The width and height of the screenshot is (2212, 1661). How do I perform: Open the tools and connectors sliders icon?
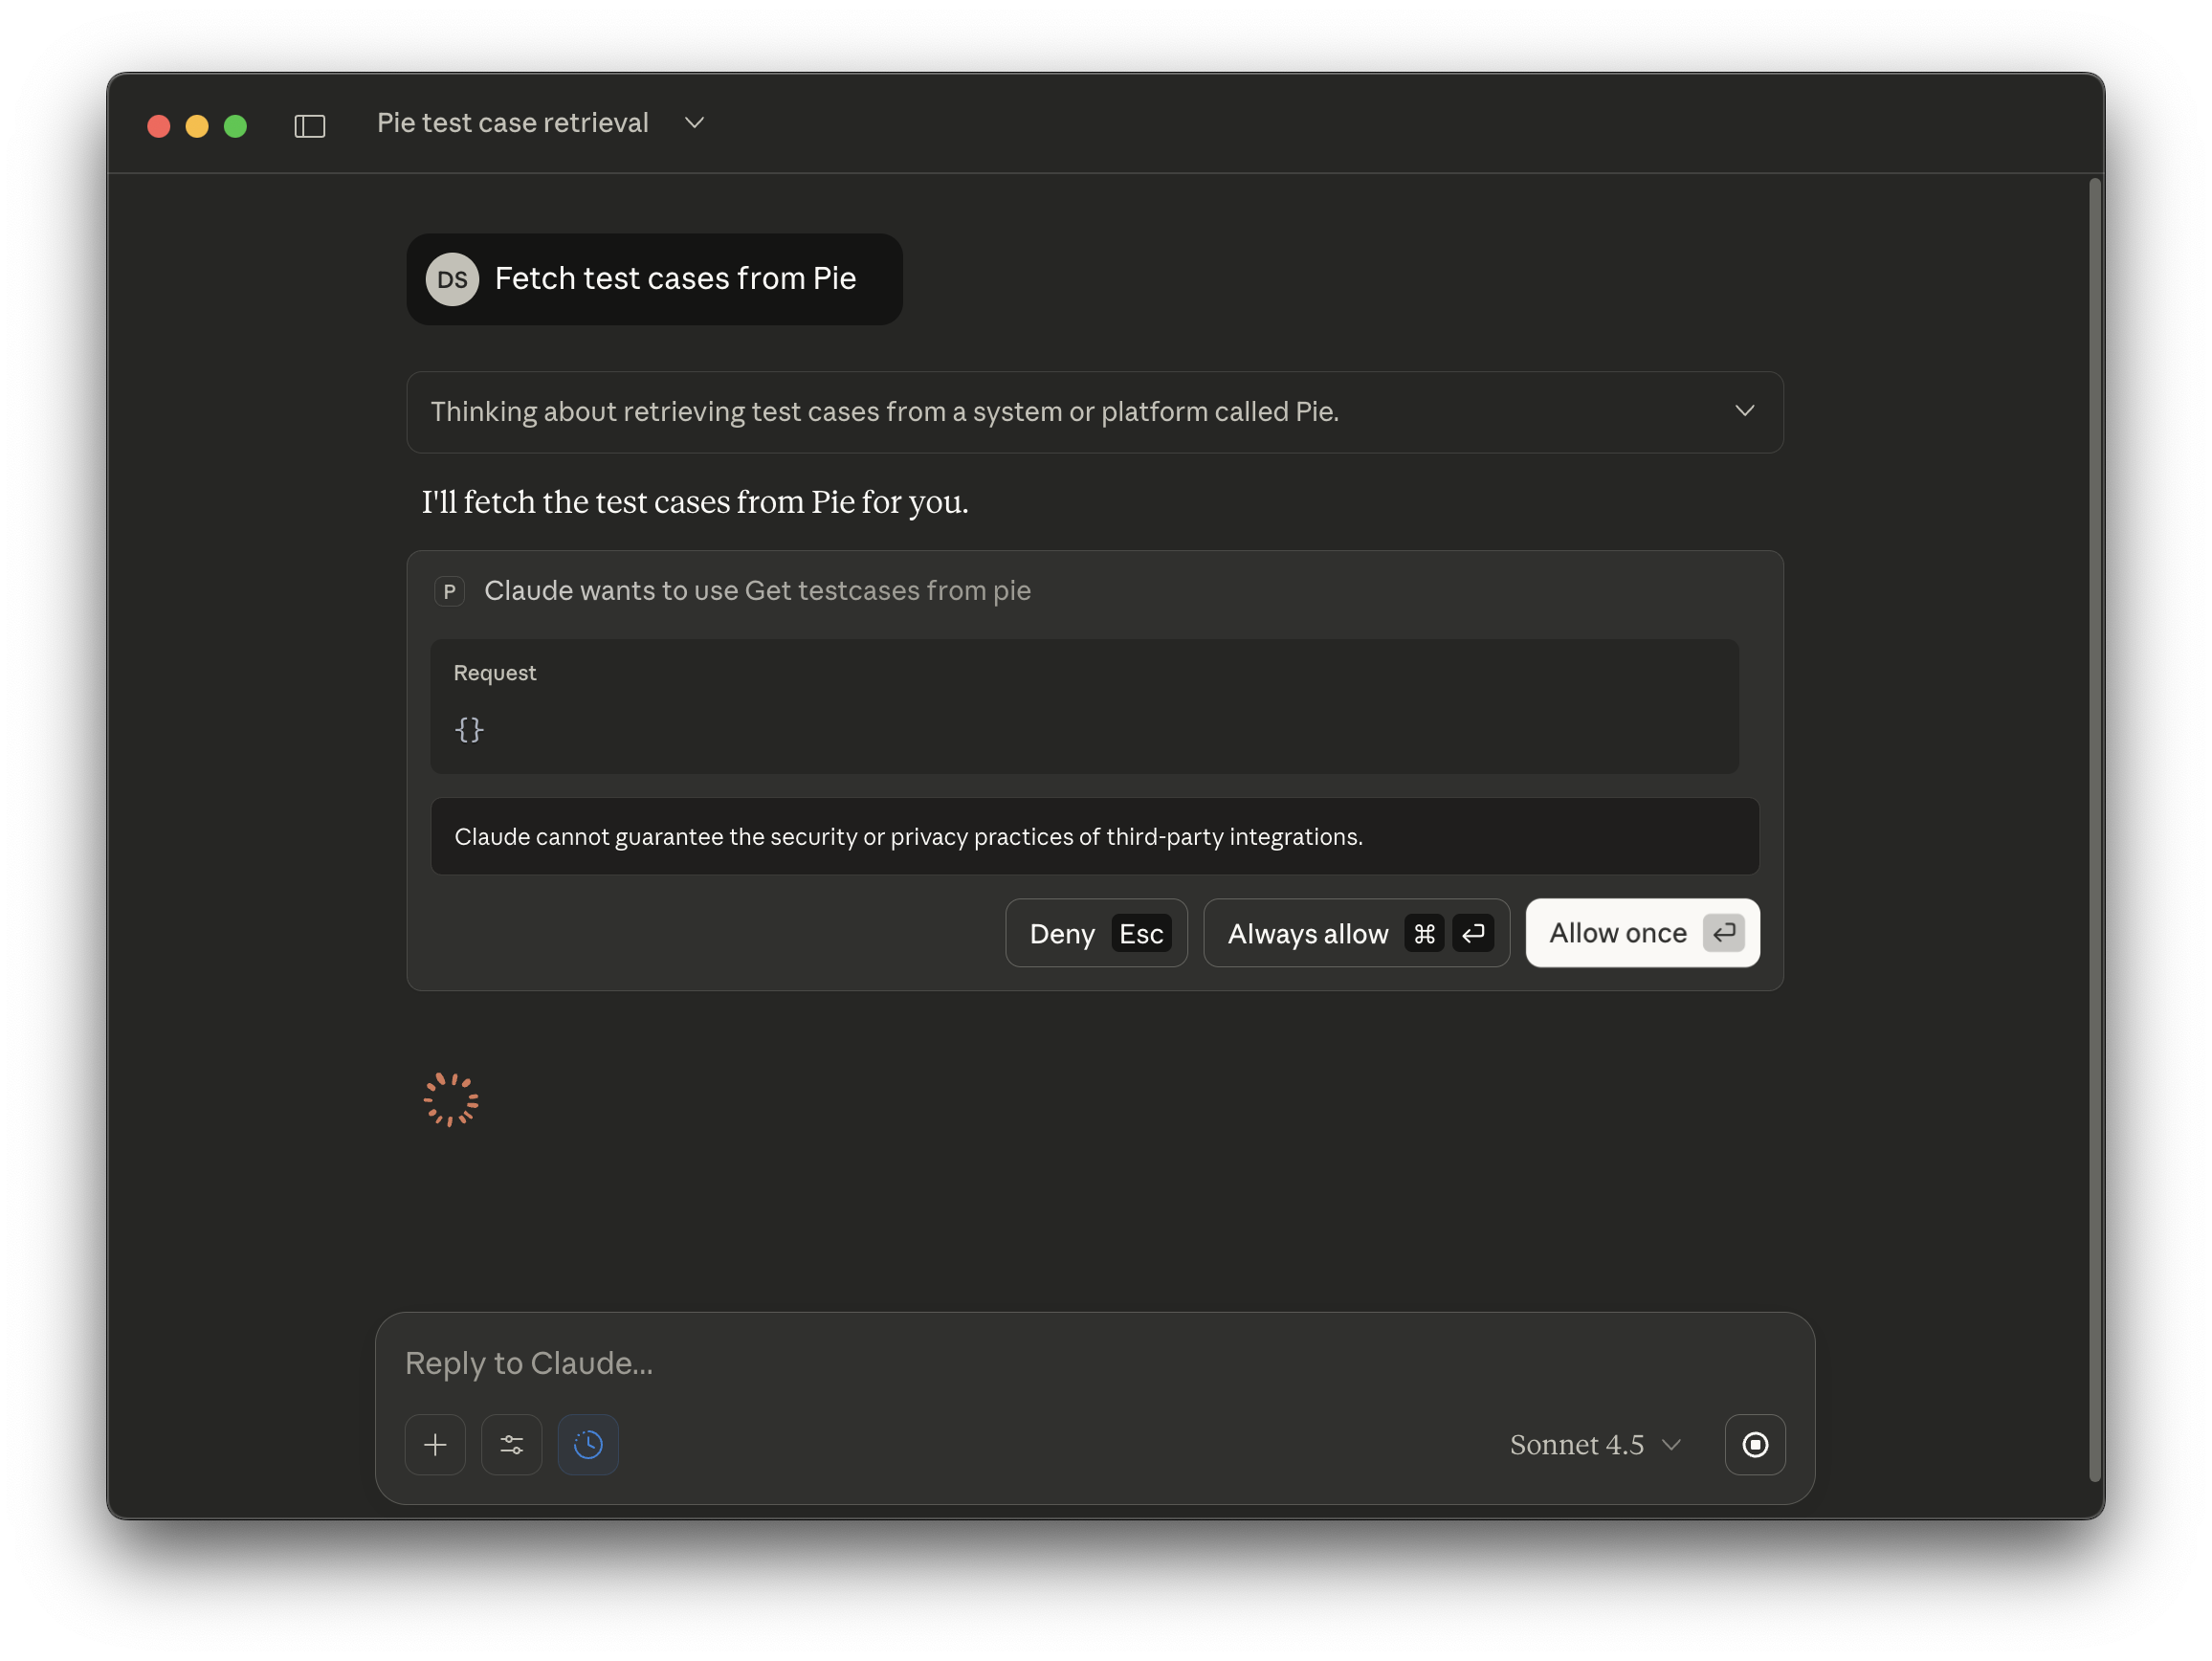(511, 1444)
